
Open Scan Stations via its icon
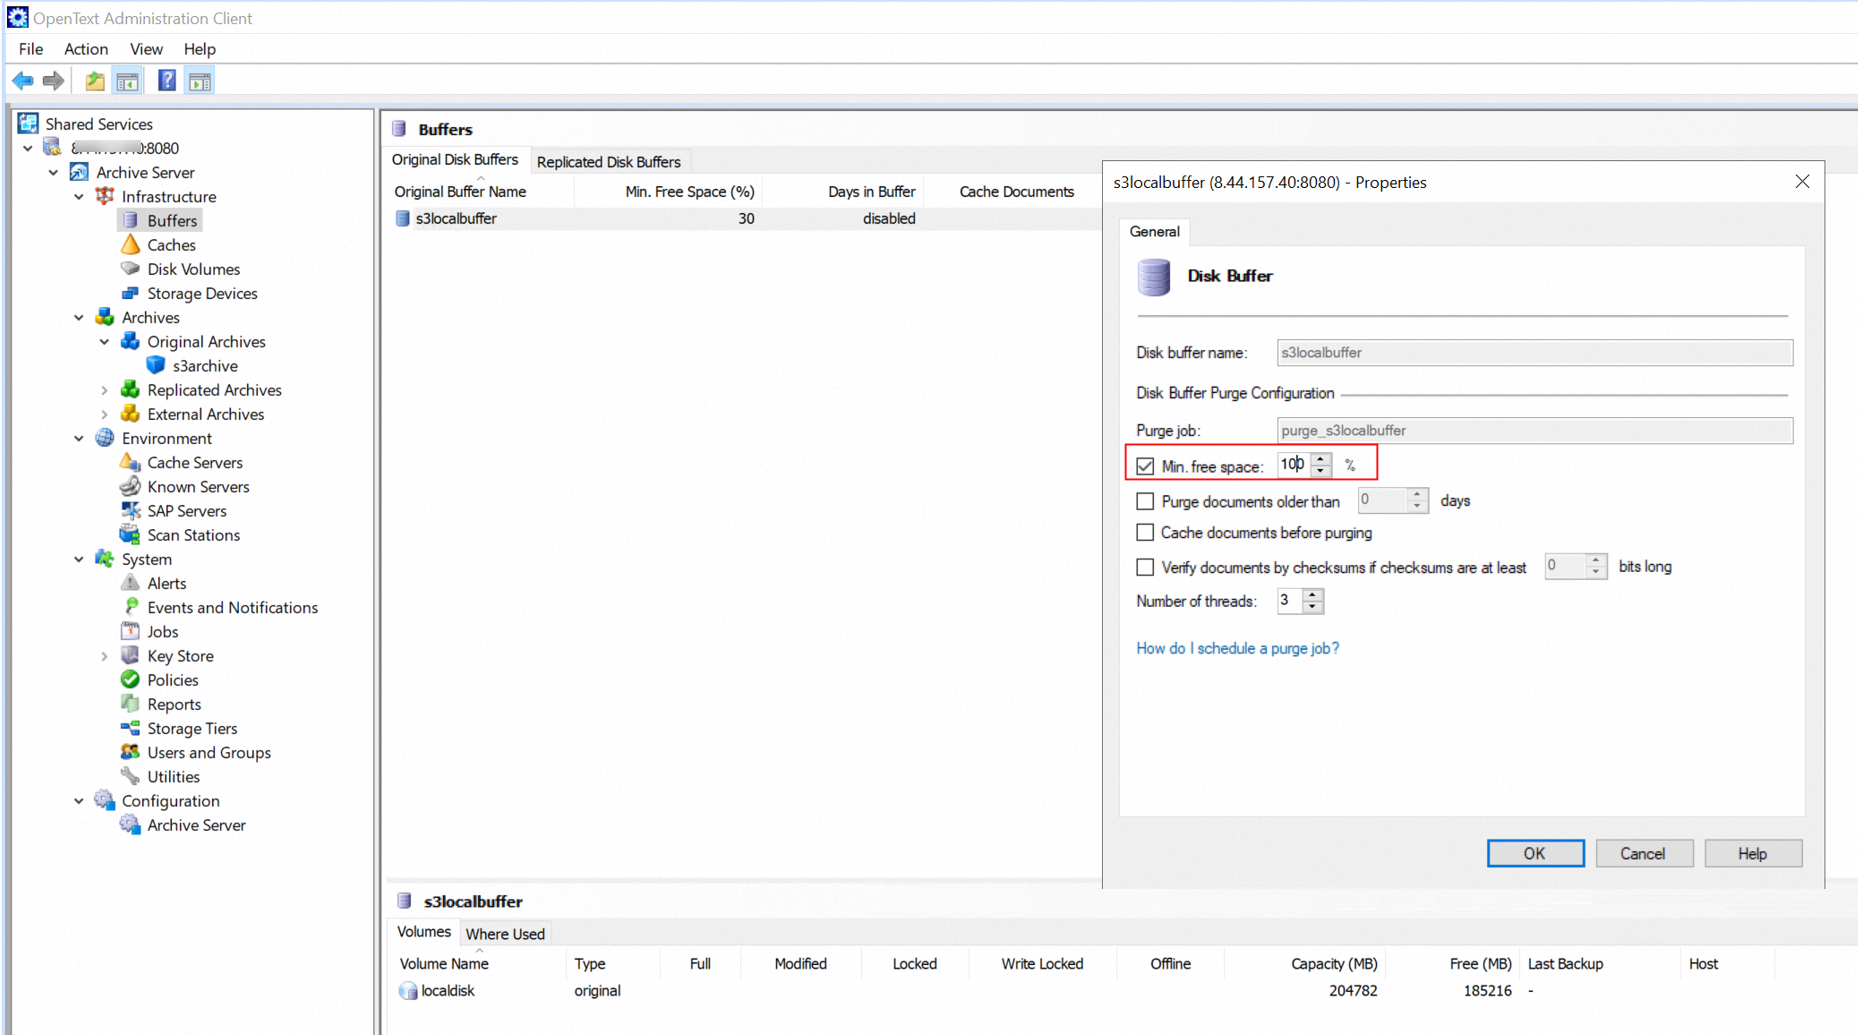click(130, 535)
